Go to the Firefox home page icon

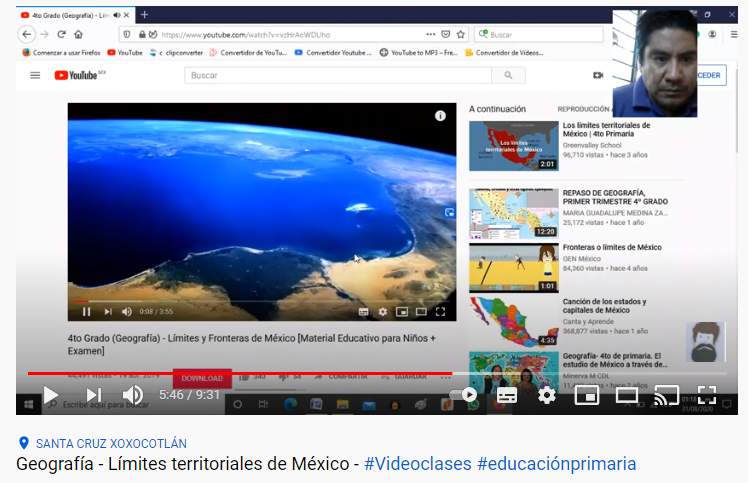(79, 34)
